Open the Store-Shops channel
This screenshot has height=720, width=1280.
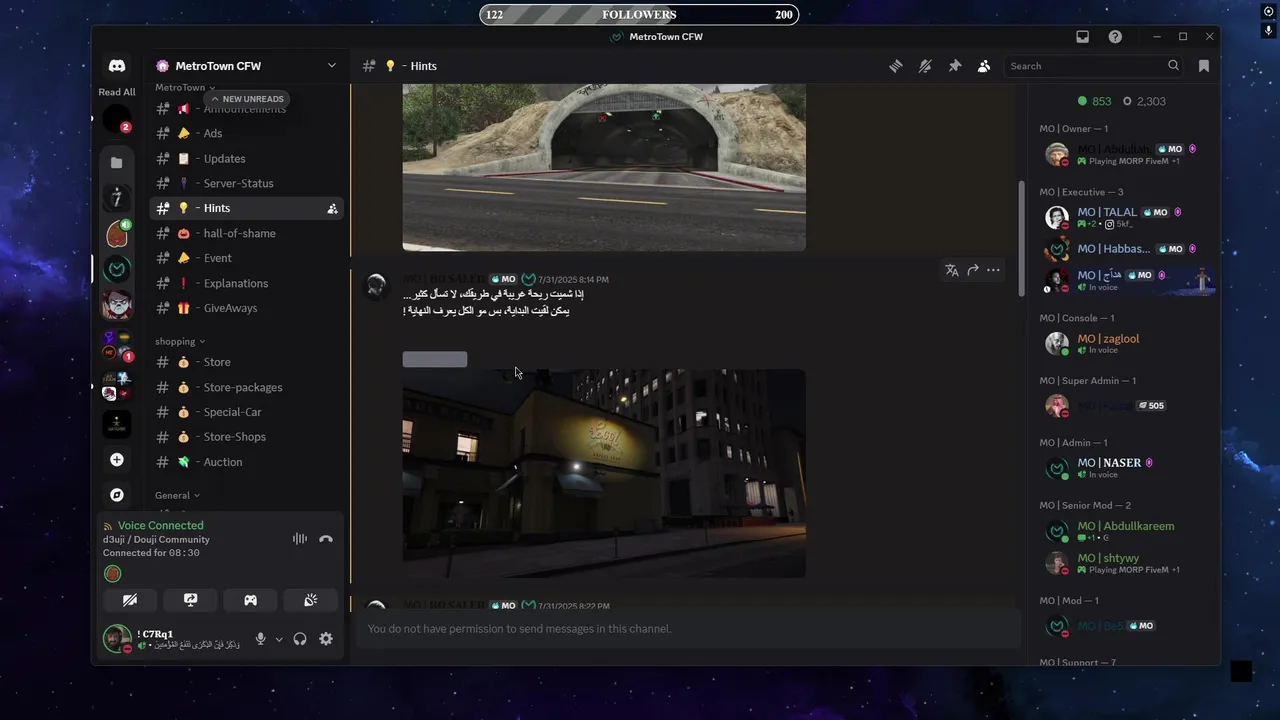pyautogui.click(x=246, y=438)
